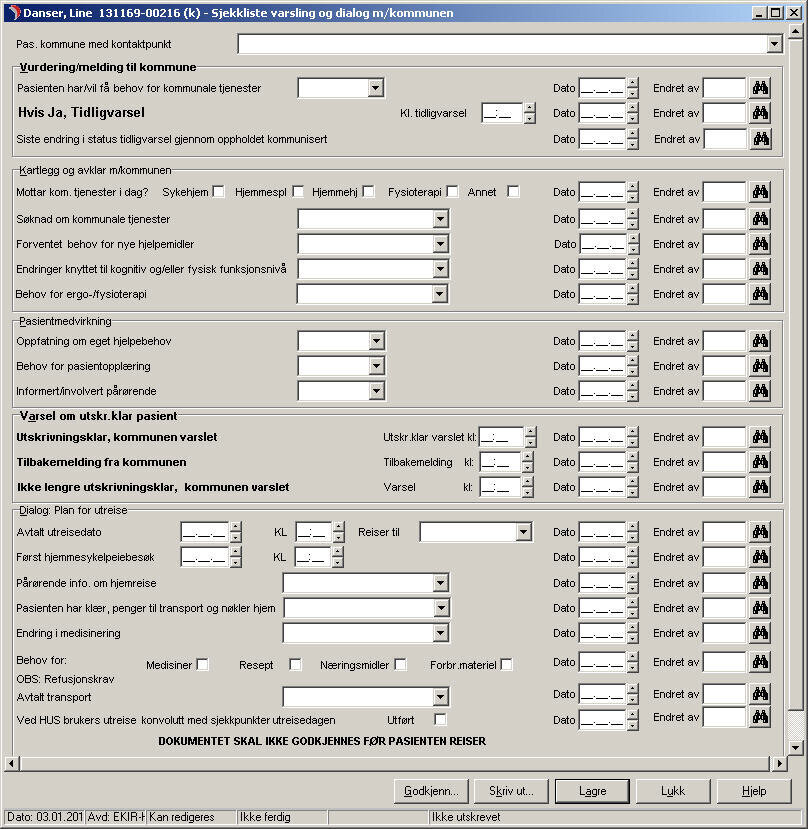Click the Godkjenn... button
The width and height of the screenshot is (808, 829).
[x=431, y=791]
